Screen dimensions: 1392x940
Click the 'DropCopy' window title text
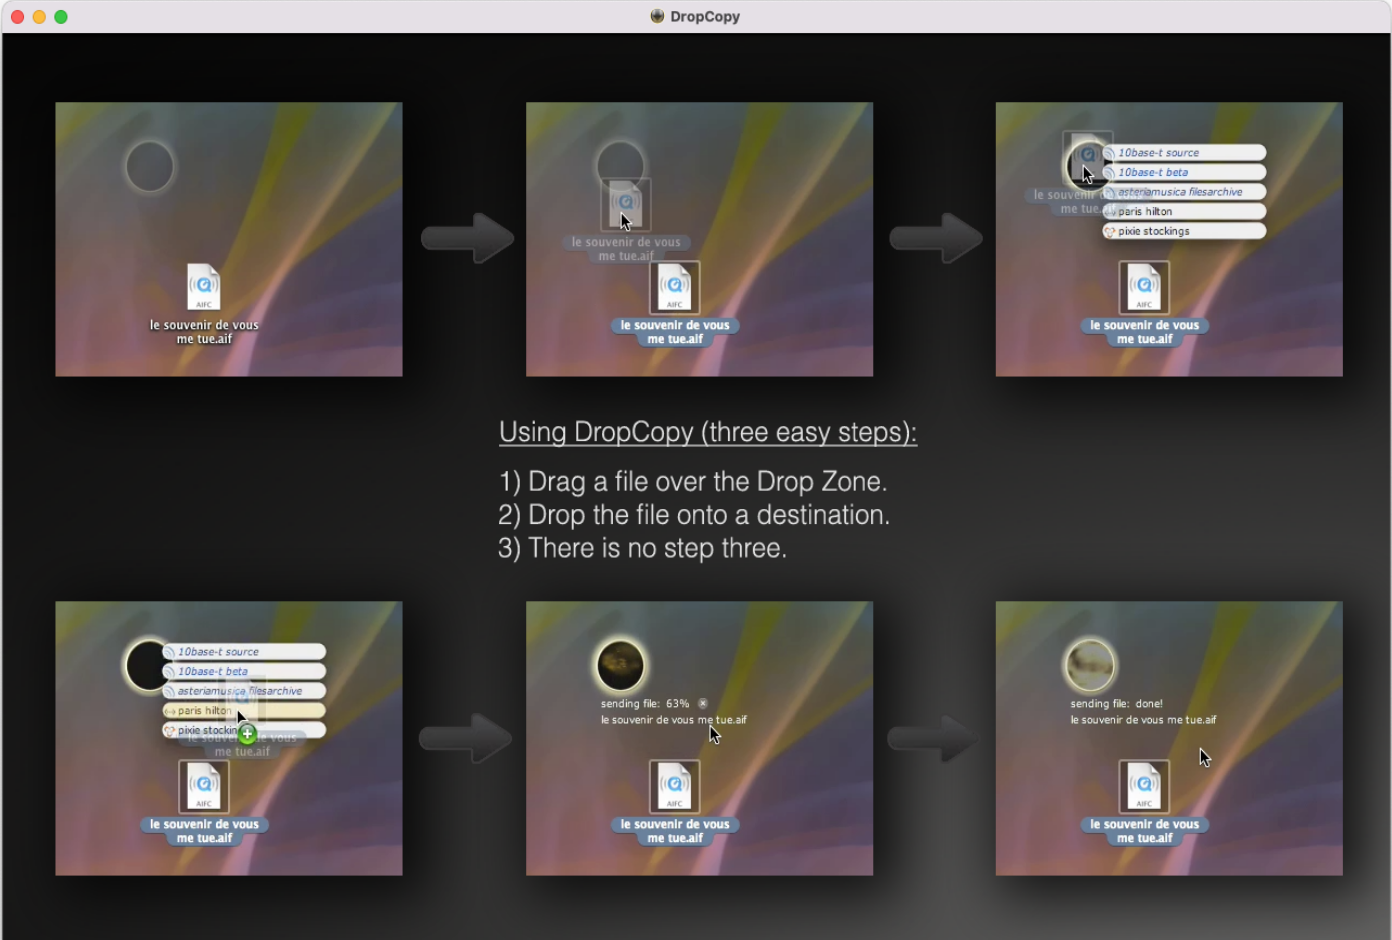pyautogui.click(x=705, y=16)
